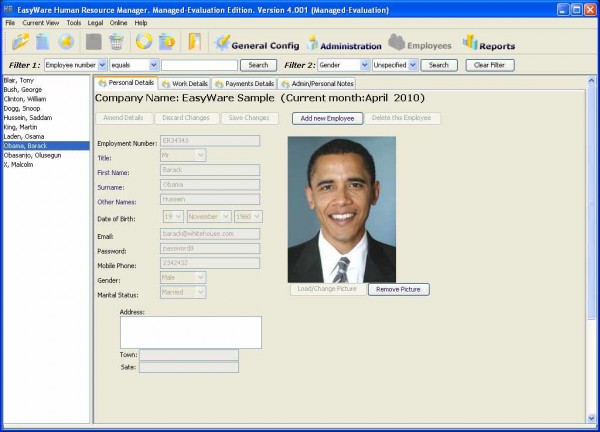Click the icon on Personal Details tab
600x432 pixels.
103,83
